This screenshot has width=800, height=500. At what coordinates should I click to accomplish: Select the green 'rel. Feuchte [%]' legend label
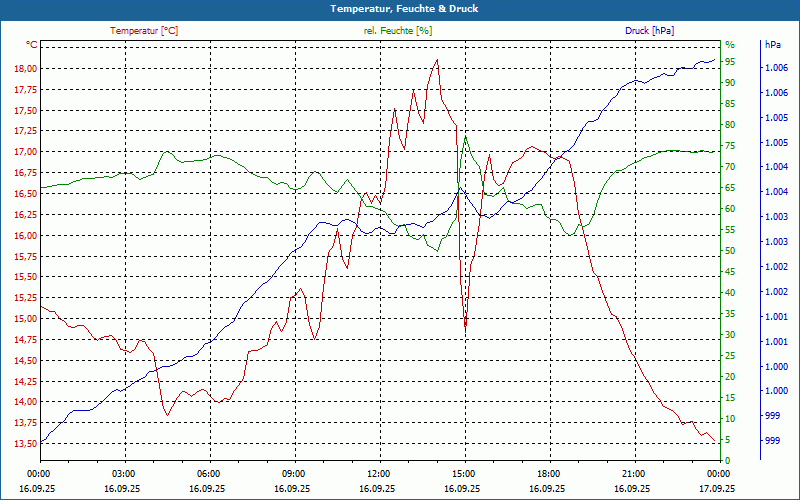(x=397, y=31)
